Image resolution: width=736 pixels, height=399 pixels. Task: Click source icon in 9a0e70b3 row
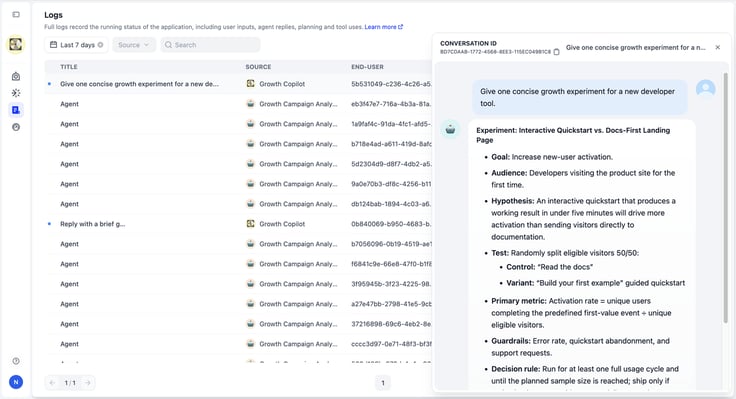tap(251, 184)
